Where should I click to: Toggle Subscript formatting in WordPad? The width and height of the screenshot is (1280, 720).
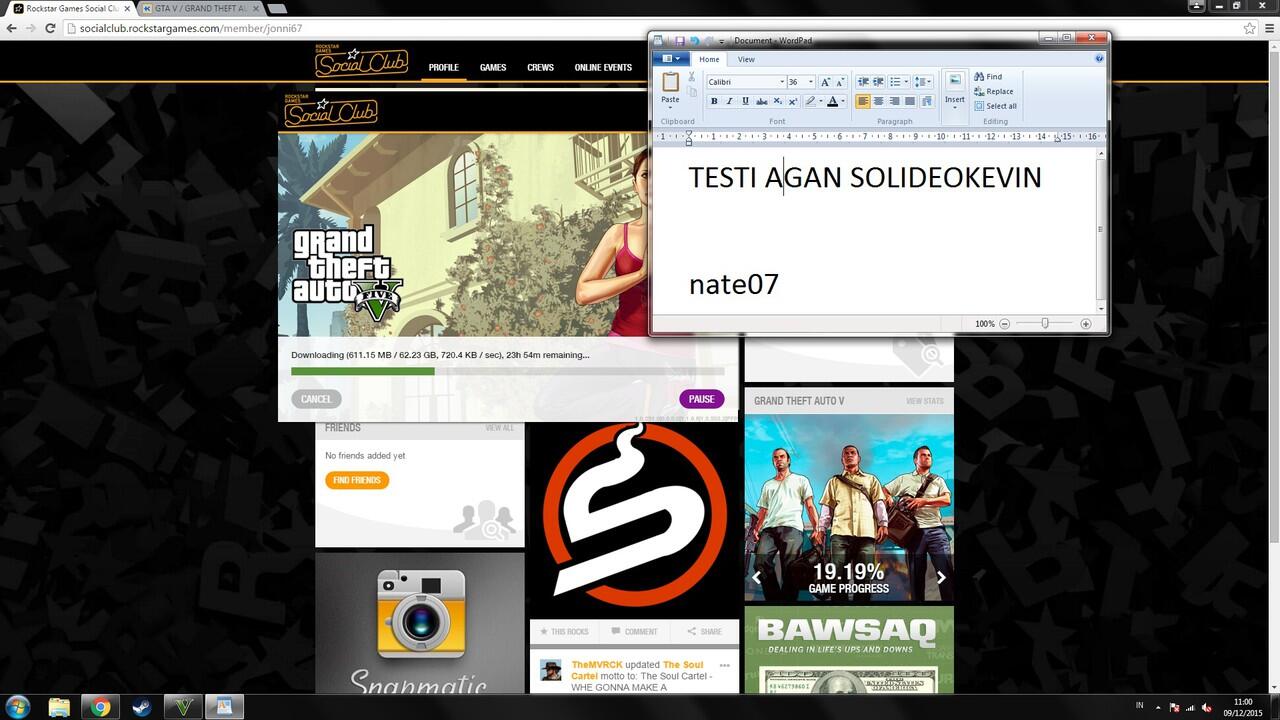pyautogui.click(x=778, y=101)
